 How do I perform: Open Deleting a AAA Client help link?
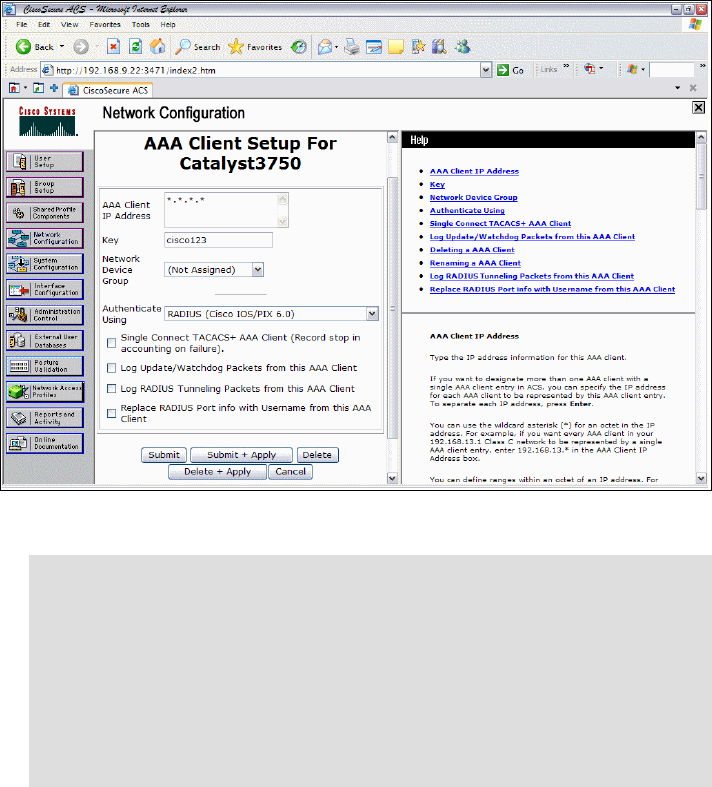472,249
